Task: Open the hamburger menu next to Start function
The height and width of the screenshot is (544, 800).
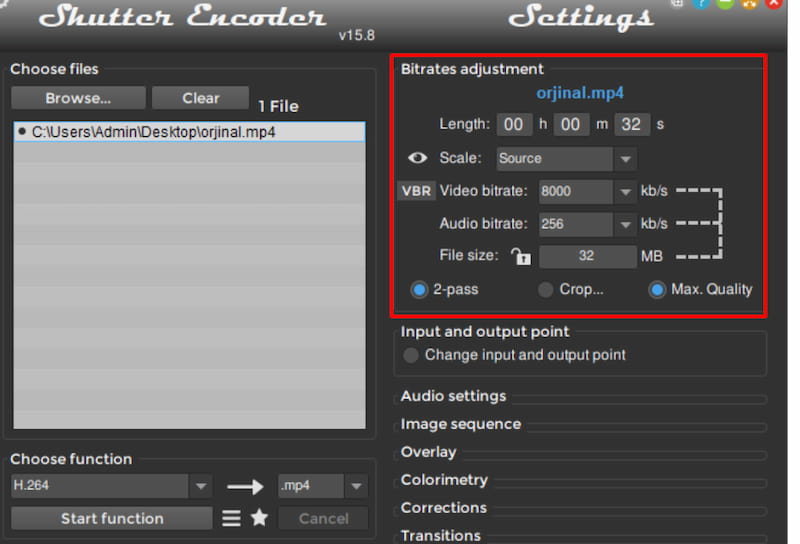Action: coord(231,518)
